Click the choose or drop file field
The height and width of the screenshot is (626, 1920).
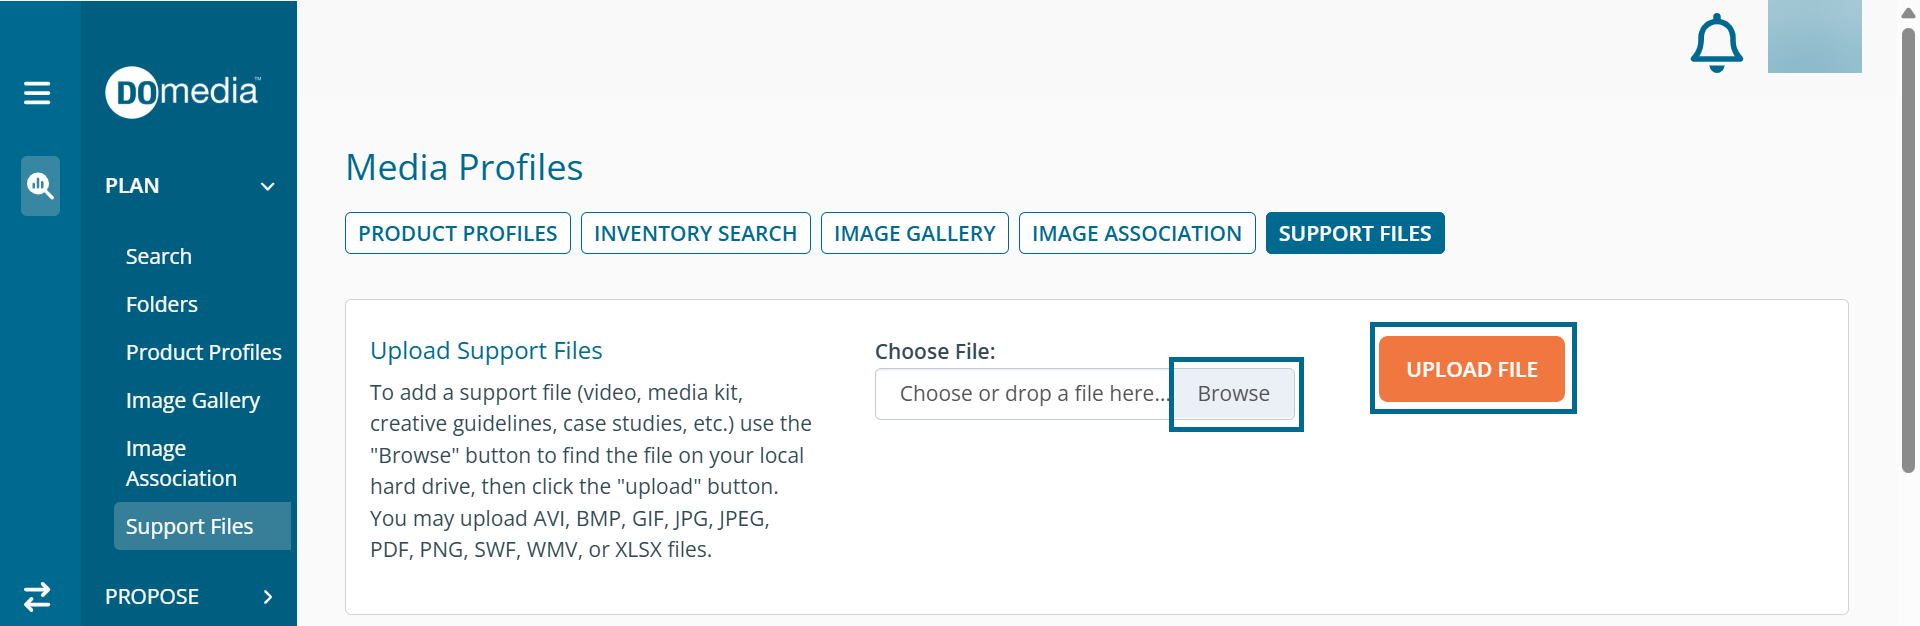pos(1024,394)
